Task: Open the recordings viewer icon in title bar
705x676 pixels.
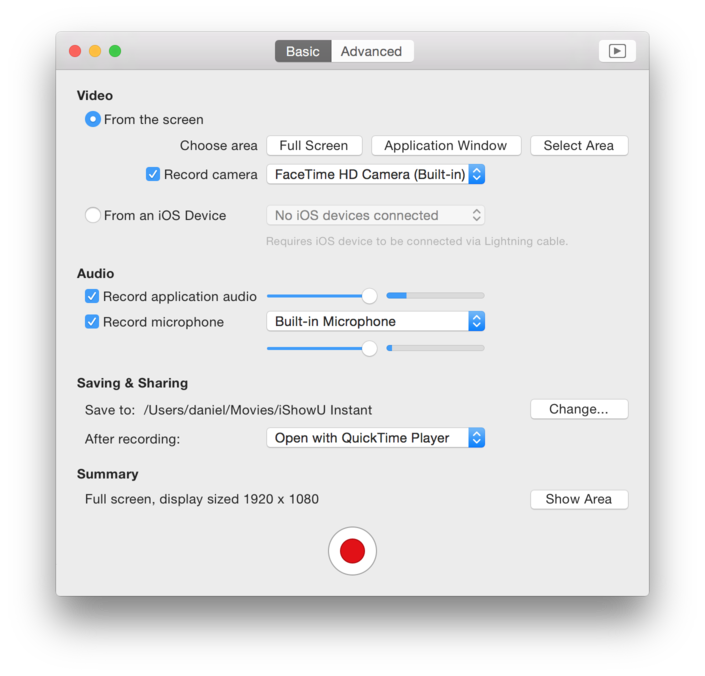Action: coord(617,51)
